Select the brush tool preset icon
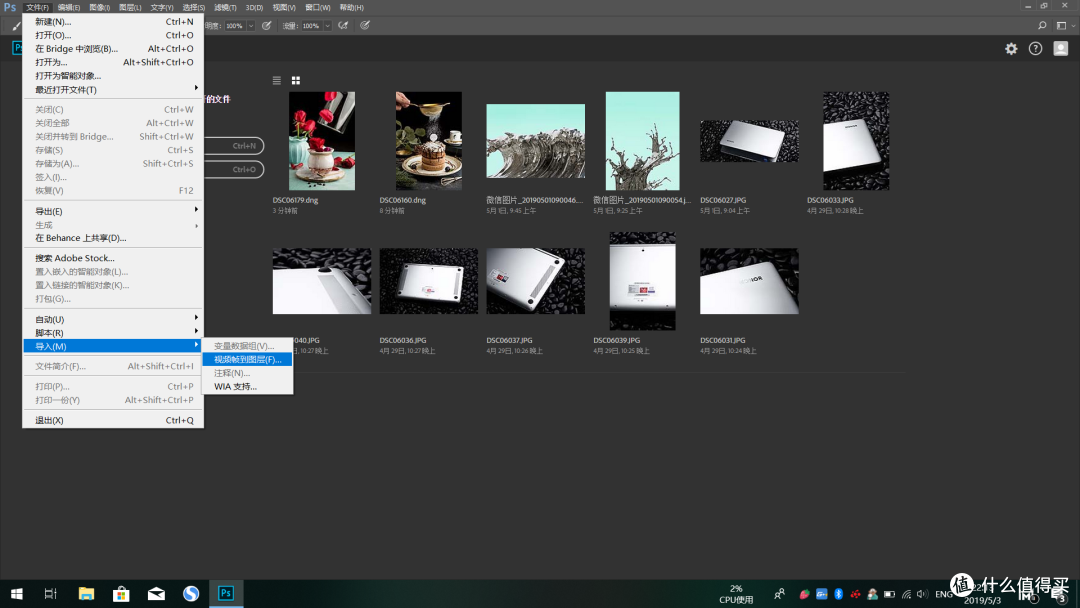This screenshot has width=1080, height=608. [16, 26]
